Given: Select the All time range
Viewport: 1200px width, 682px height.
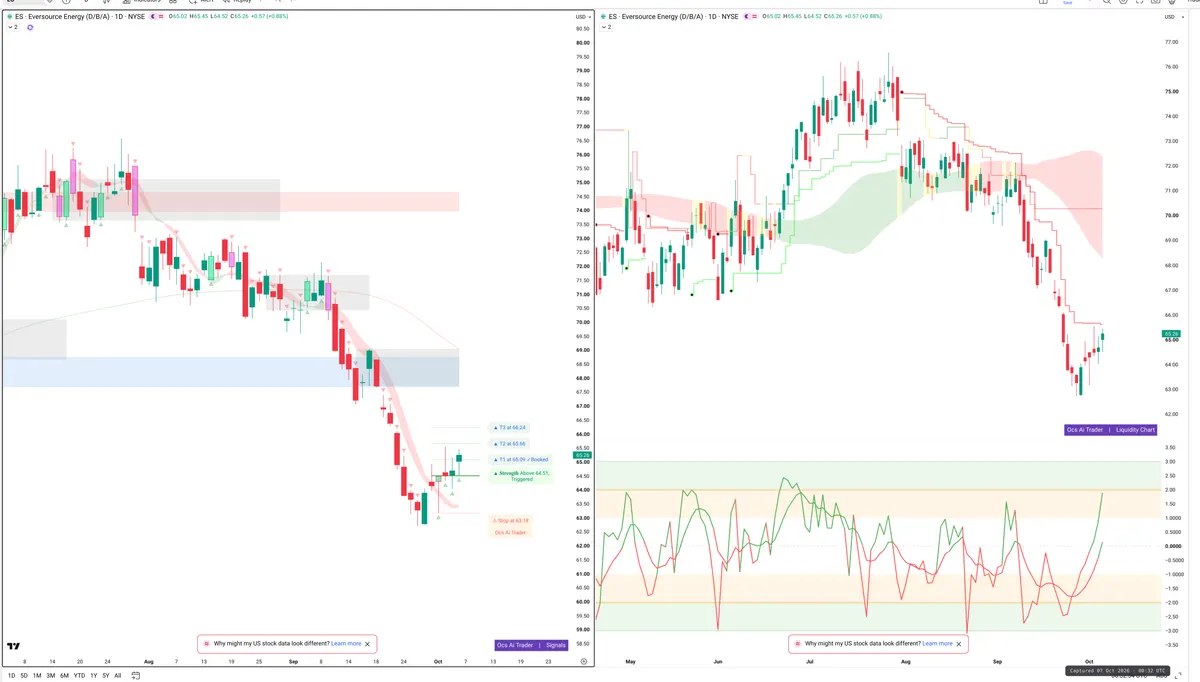Looking at the screenshot, I should click(x=118, y=676).
